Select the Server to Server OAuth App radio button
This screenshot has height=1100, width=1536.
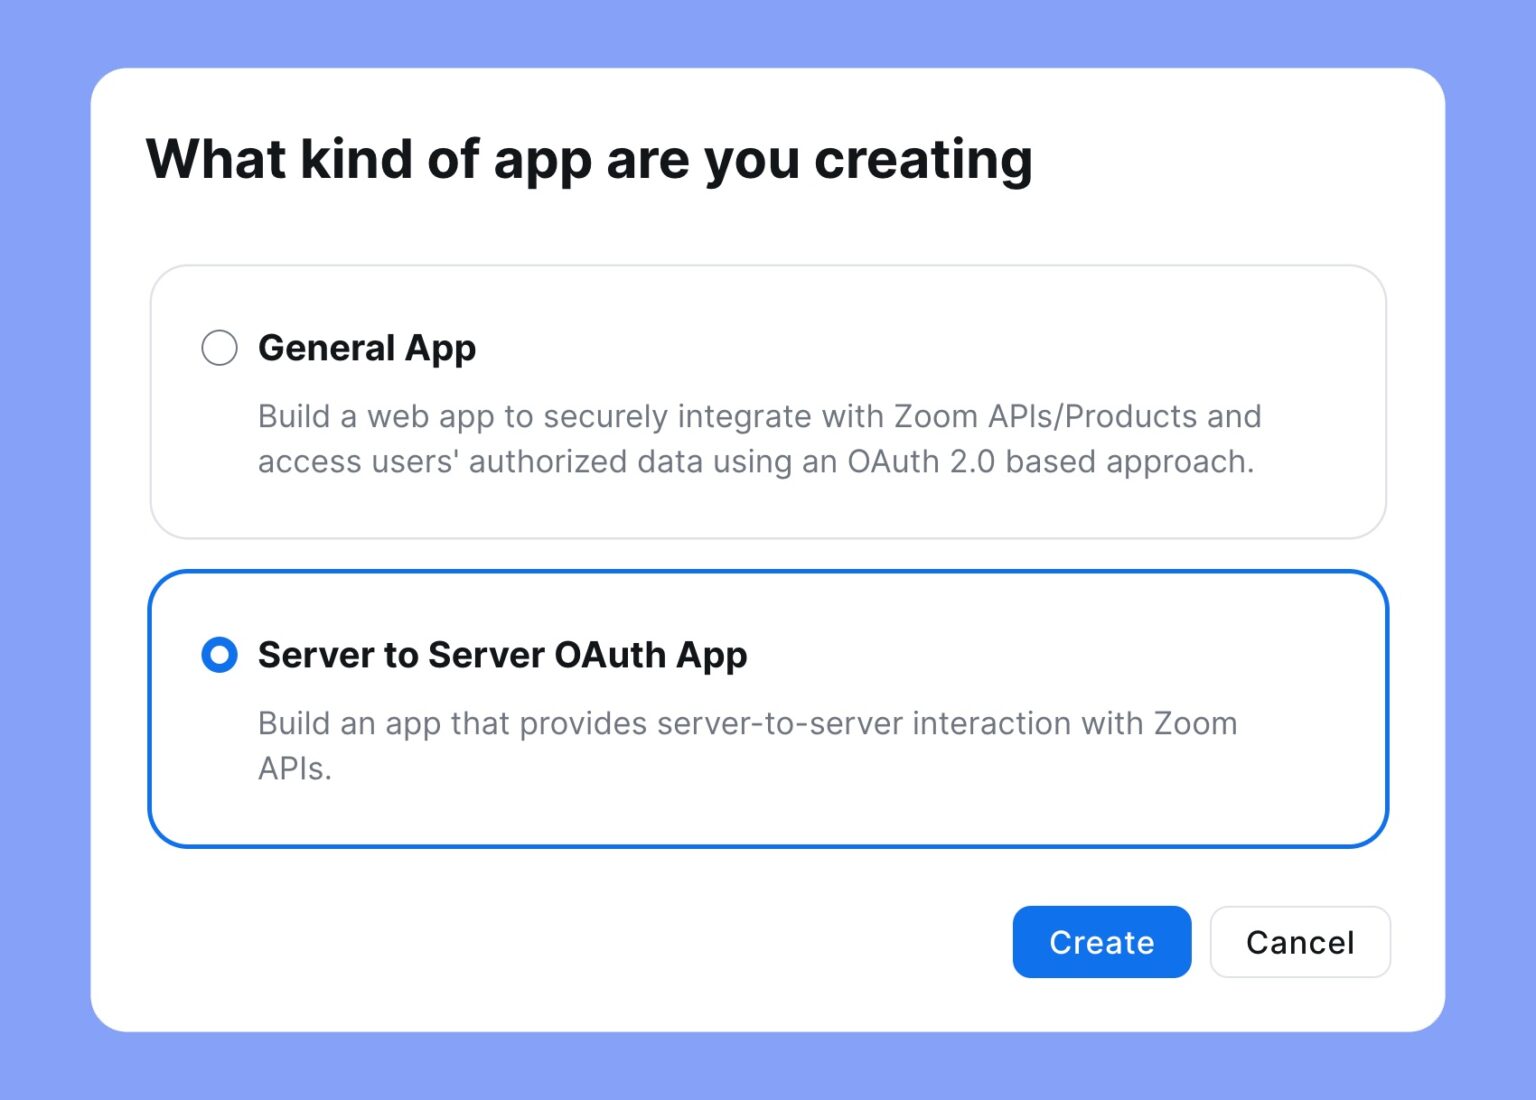tap(219, 655)
